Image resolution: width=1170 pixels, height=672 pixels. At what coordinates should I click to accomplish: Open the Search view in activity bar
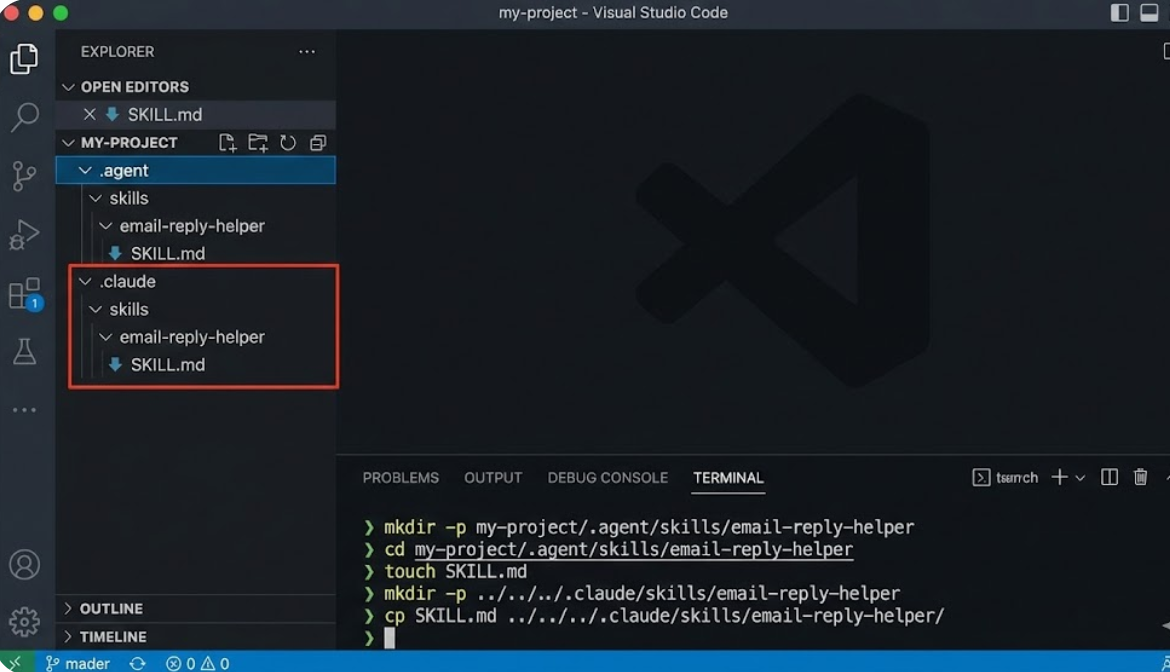click(x=24, y=117)
